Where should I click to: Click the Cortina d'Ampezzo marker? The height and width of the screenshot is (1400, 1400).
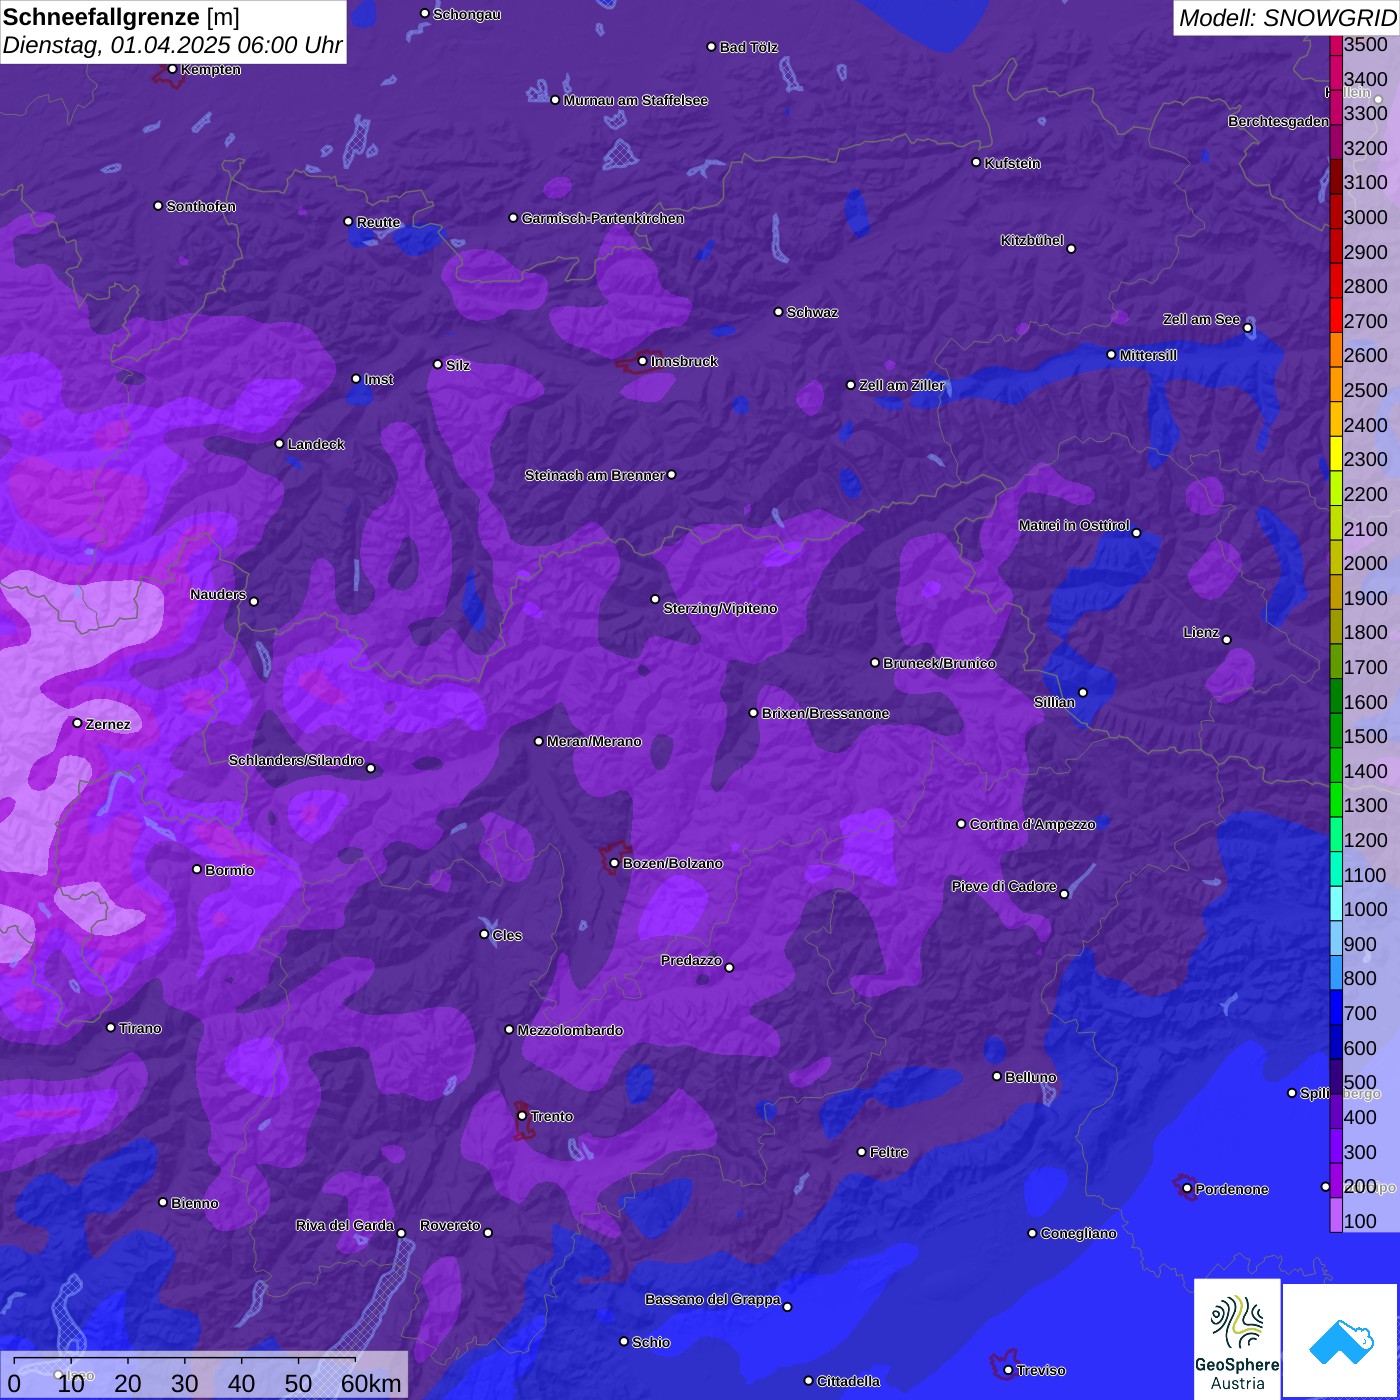point(961,824)
